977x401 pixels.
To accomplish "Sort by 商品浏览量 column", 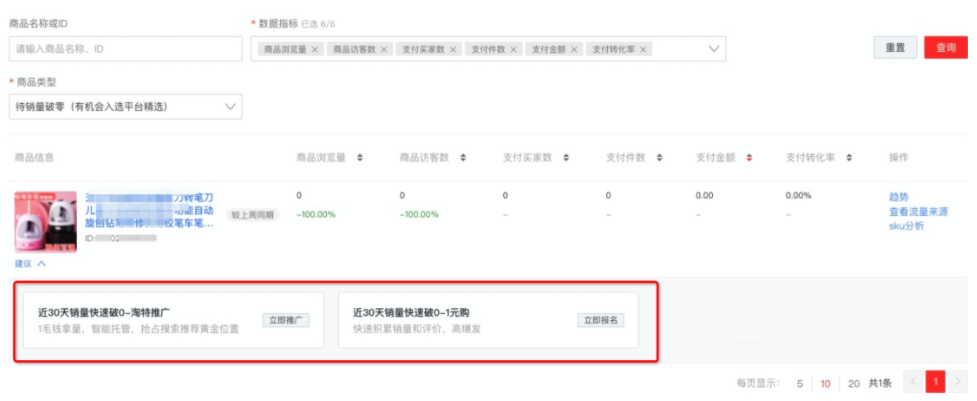I will [x=360, y=158].
